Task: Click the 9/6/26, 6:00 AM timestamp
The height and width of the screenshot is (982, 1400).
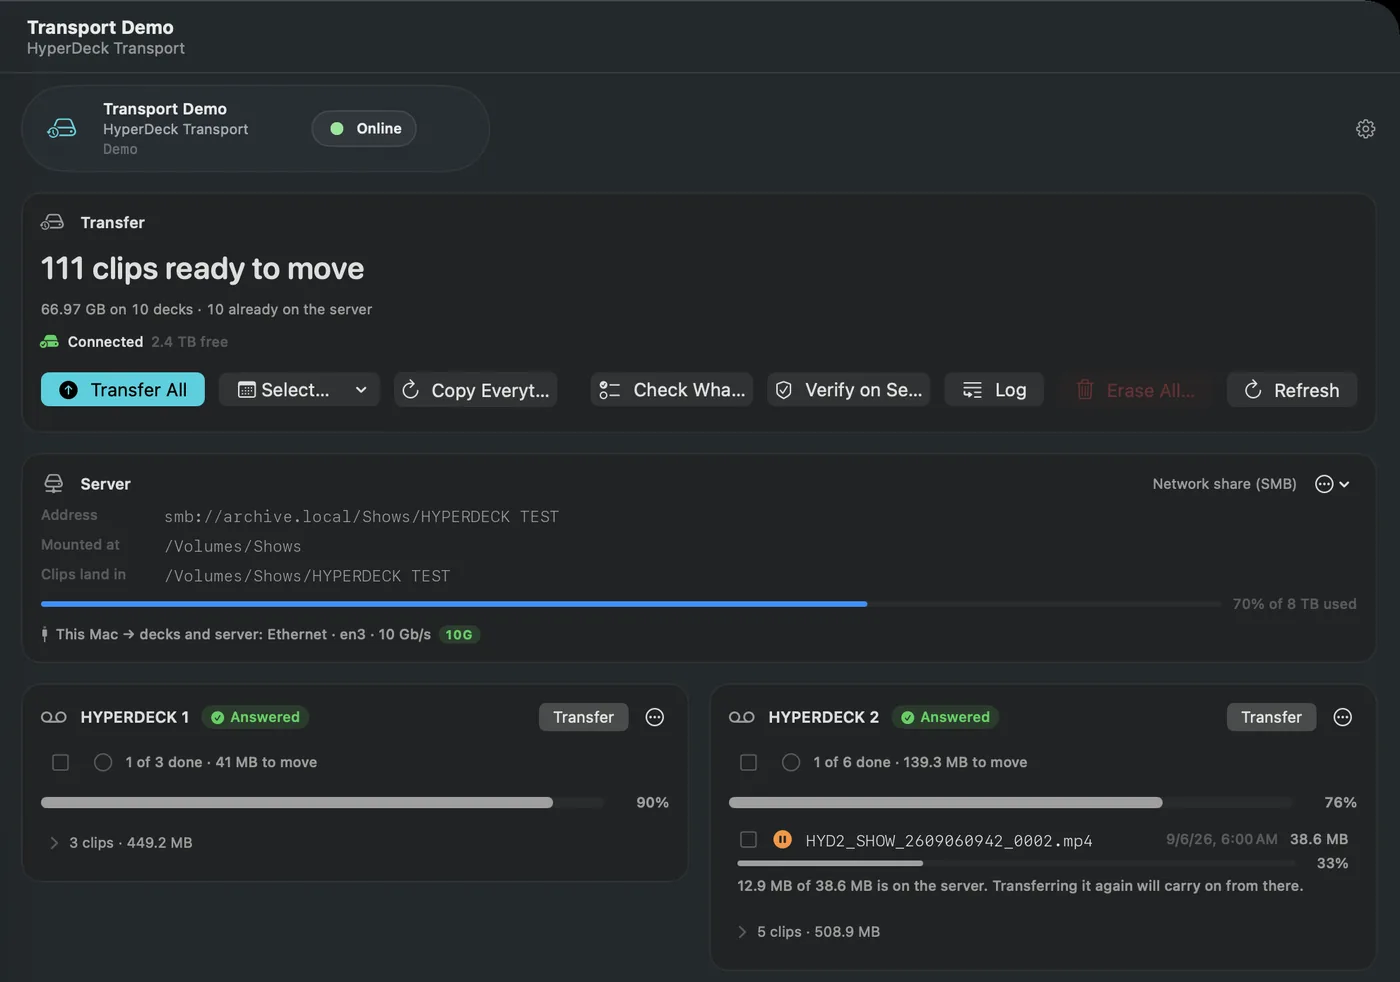Action: pos(1221,840)
